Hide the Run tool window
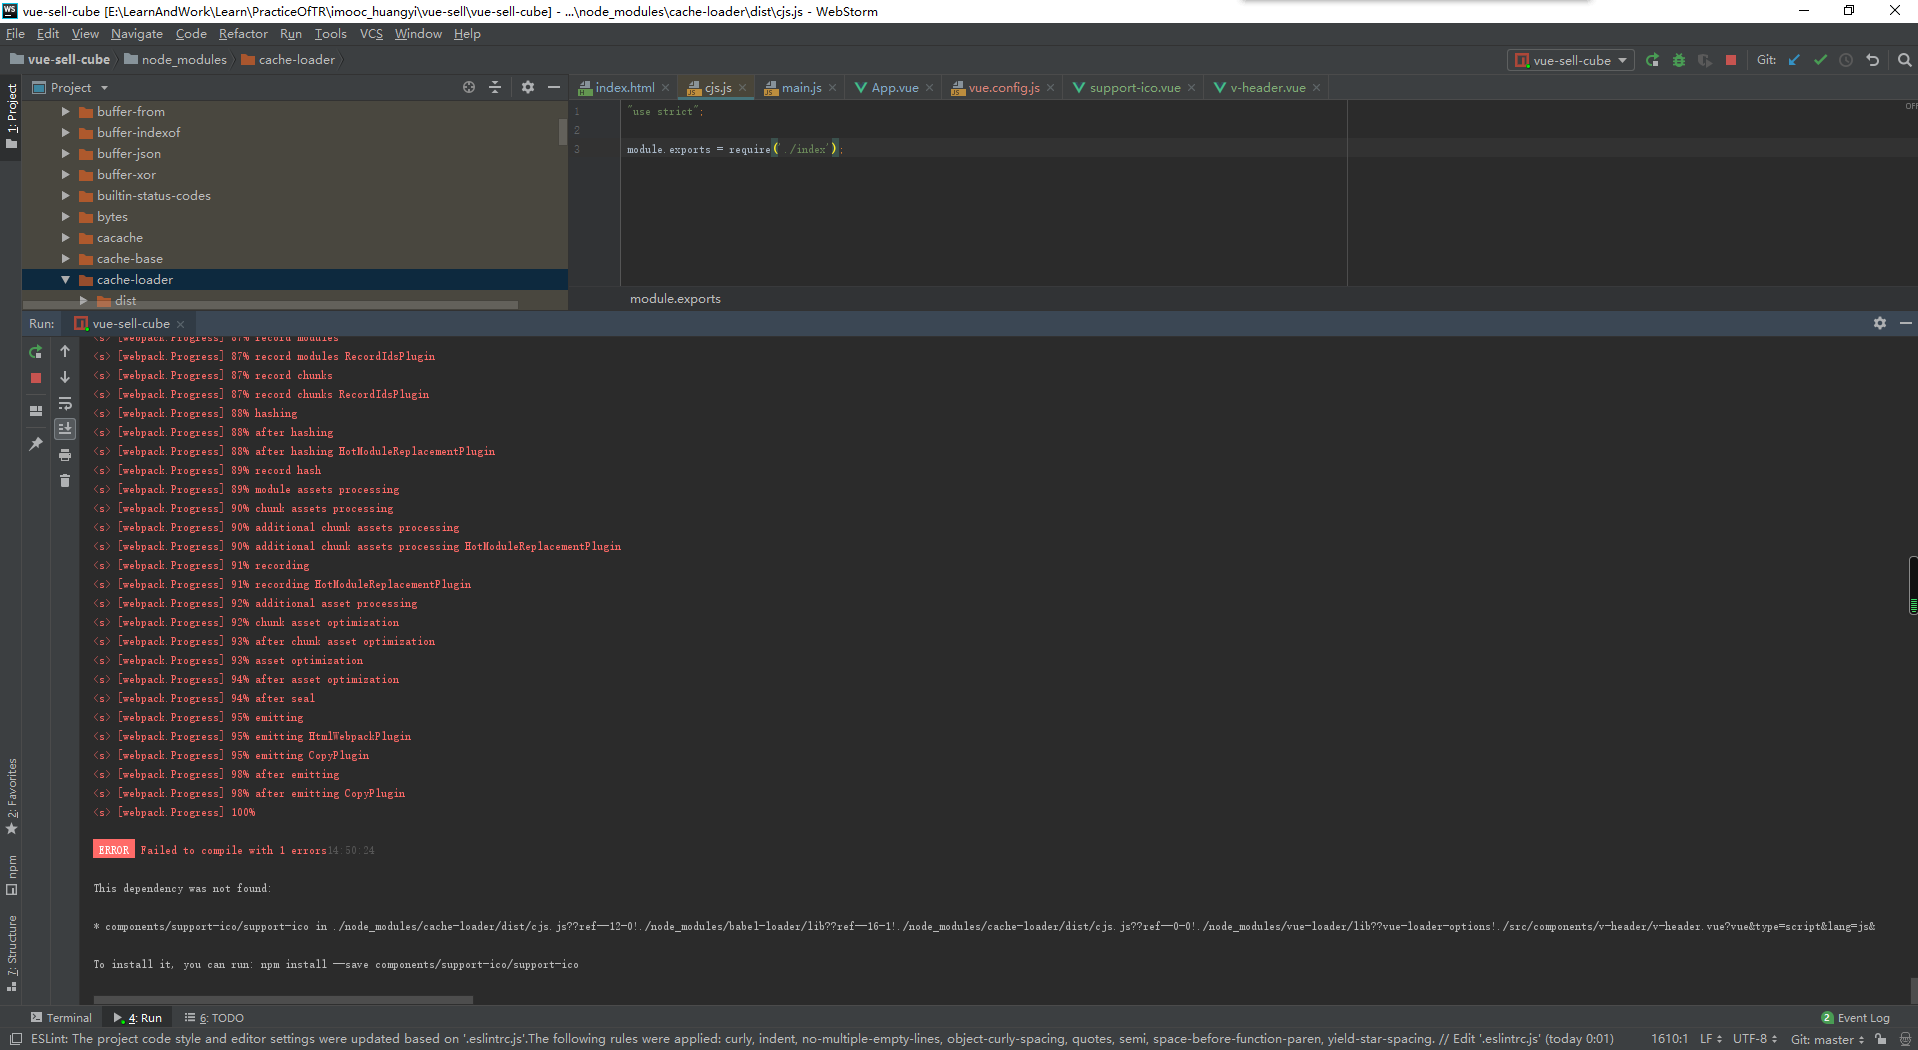Screen dimensions: 1918x1050 coord(1905,323)
